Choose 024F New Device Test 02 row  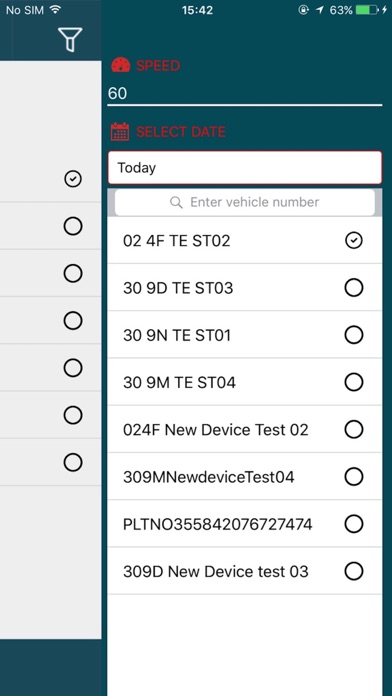pos(245,430)
